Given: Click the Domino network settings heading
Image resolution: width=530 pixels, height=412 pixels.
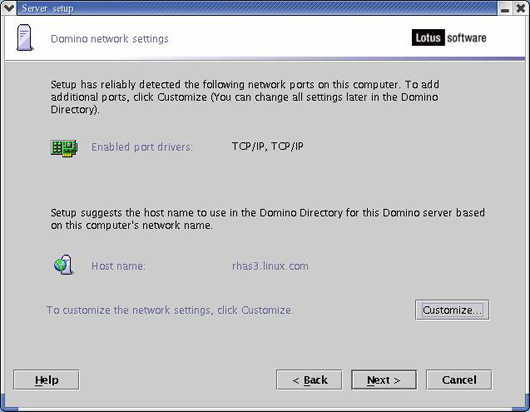Looking at the screenshot, I should coord(110,39).
